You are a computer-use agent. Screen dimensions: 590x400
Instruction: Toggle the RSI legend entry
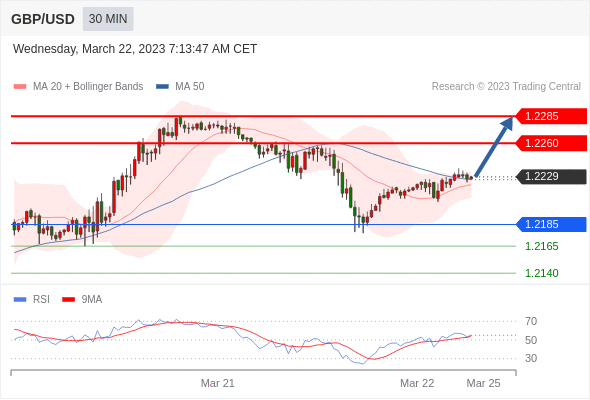coord(32,300)
